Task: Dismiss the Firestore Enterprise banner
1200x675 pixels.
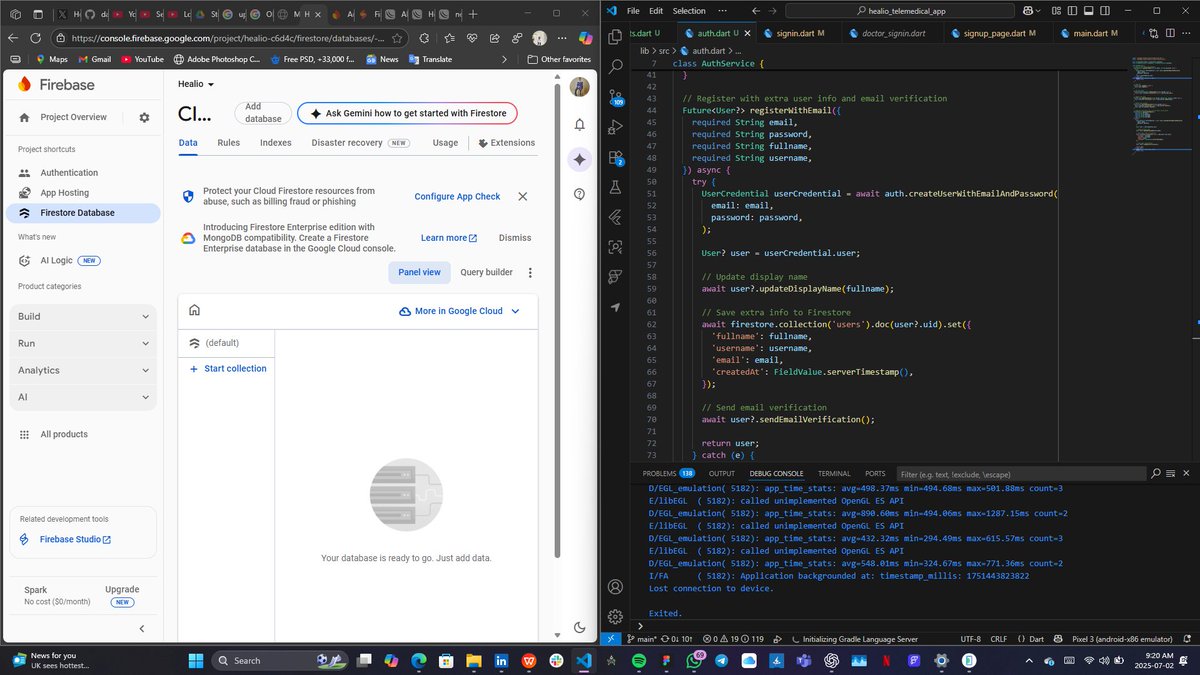Action: (515, 238)
